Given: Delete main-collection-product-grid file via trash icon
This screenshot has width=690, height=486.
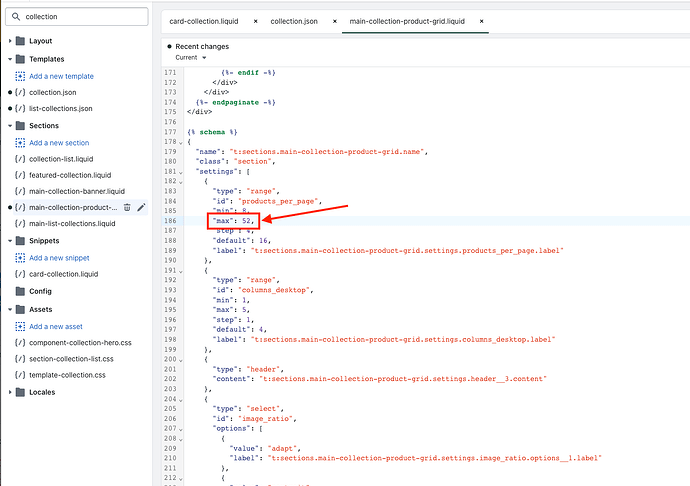Looking at the screenshot, I should pos(127,207).
